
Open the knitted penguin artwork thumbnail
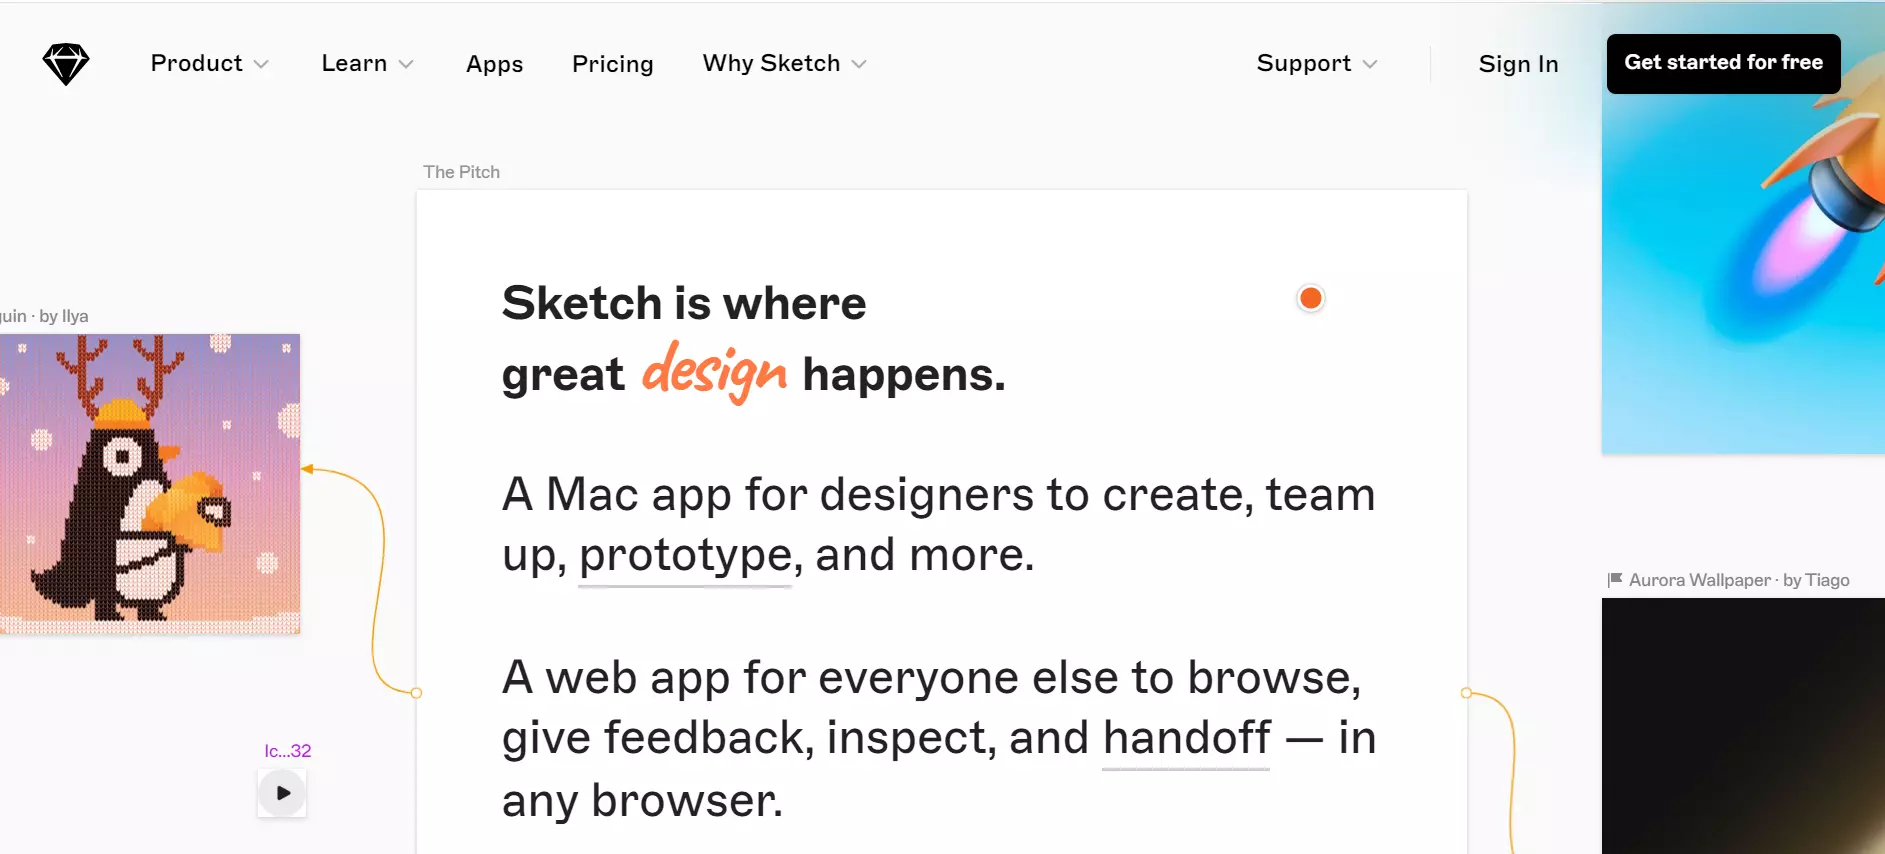[x=150, y=484]
